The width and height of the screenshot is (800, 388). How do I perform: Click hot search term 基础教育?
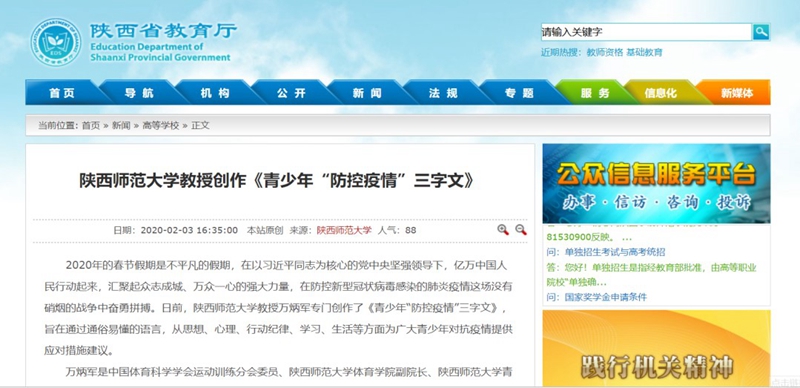point(644,52)
